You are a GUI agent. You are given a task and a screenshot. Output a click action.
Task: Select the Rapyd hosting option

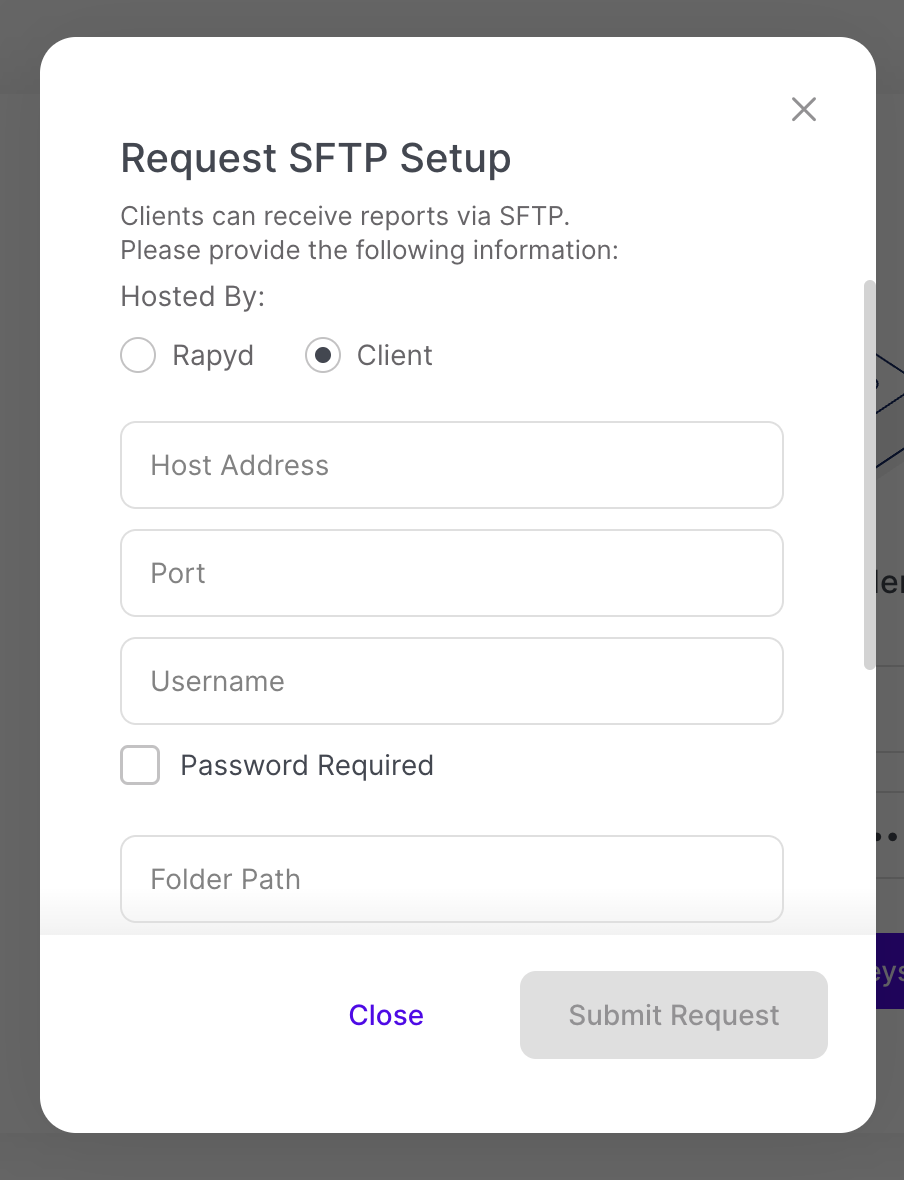pyautogui.click(x=138, y=355)
